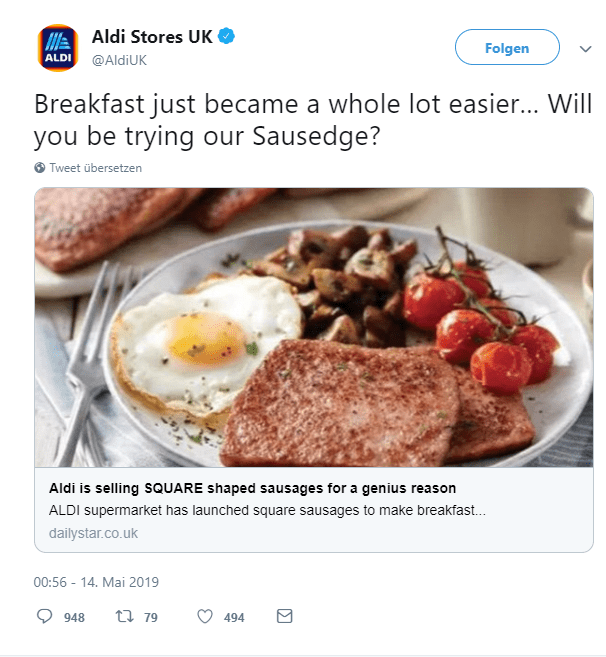The image size is (606, 657).
Task: Like the tweet with the heart icon
Action: tap(205, 617)
